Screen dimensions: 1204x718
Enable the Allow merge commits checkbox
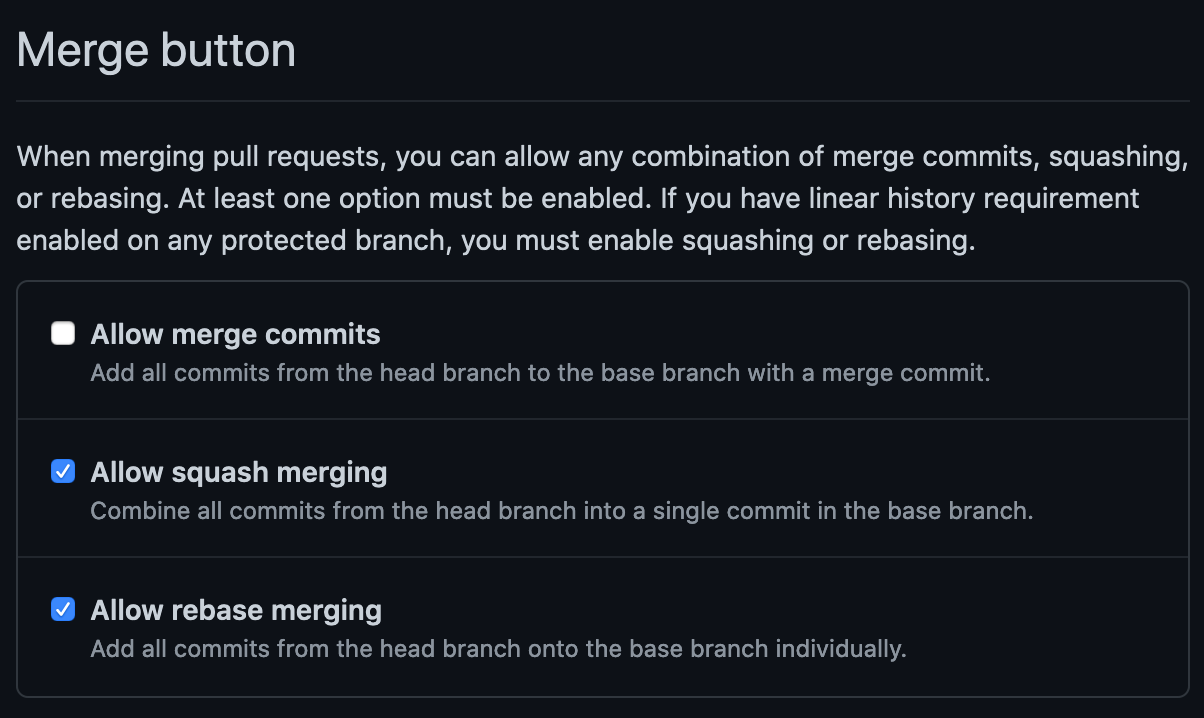pyautogui.click(x=63, y=333)
